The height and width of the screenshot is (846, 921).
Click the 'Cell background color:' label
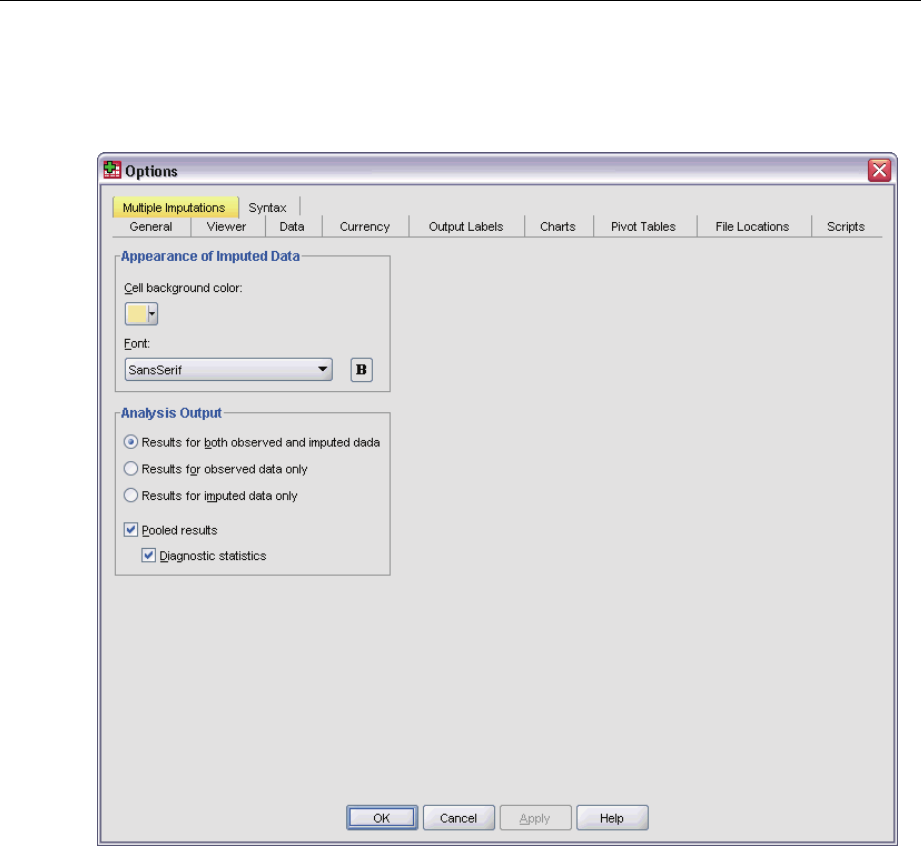[x=183, y=288]
